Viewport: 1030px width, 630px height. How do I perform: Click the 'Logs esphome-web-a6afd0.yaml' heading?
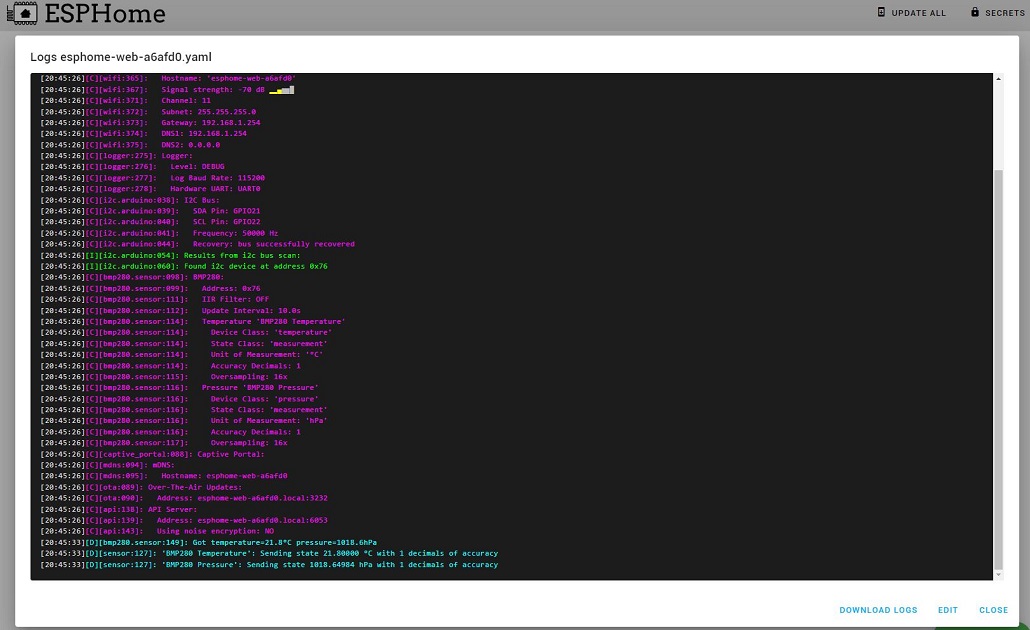[121, 57]
